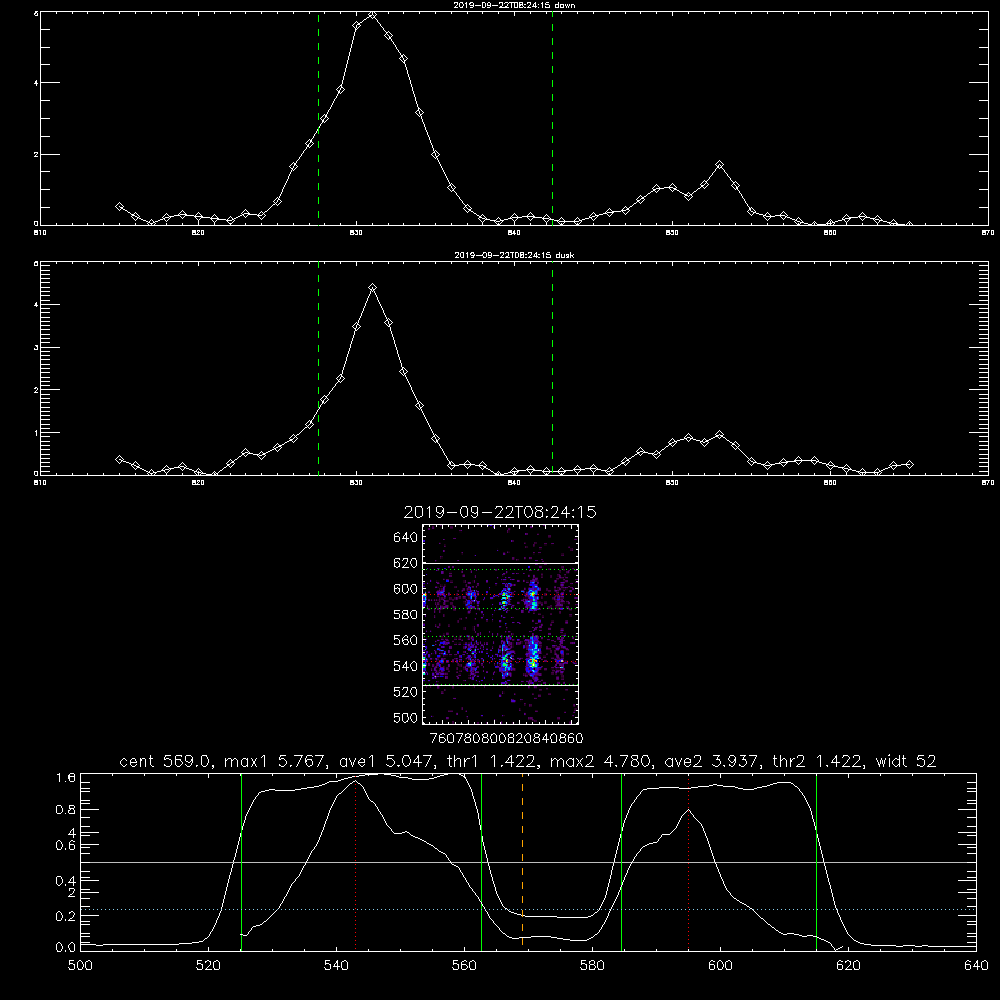Image resolution: width=1000 pixels, height=1000 pixels.
Task: Click the upper white horizontal line in spectral image
Action: coord(501,564)
